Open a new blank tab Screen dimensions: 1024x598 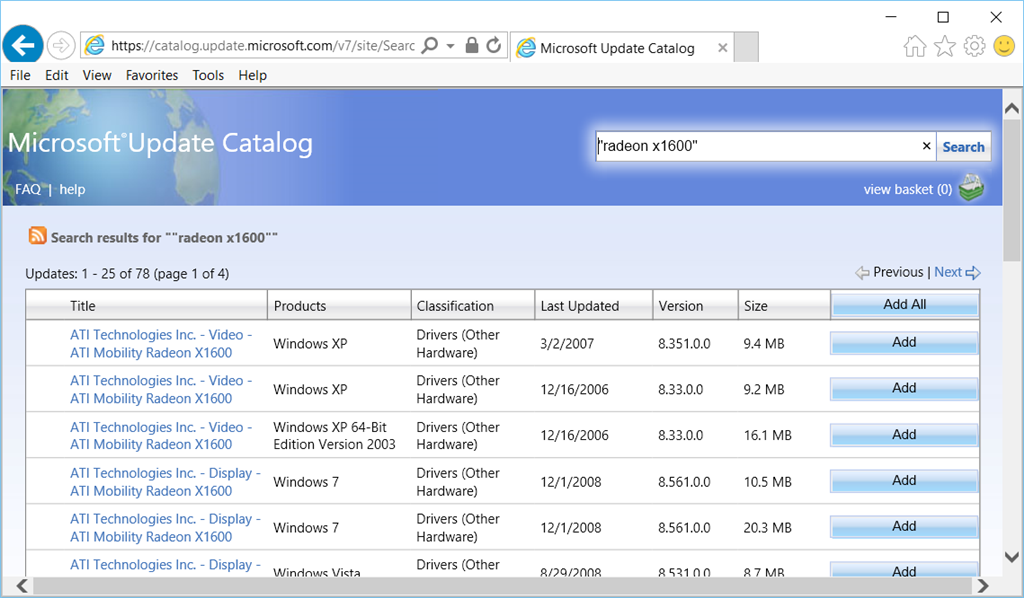point(746,47)
